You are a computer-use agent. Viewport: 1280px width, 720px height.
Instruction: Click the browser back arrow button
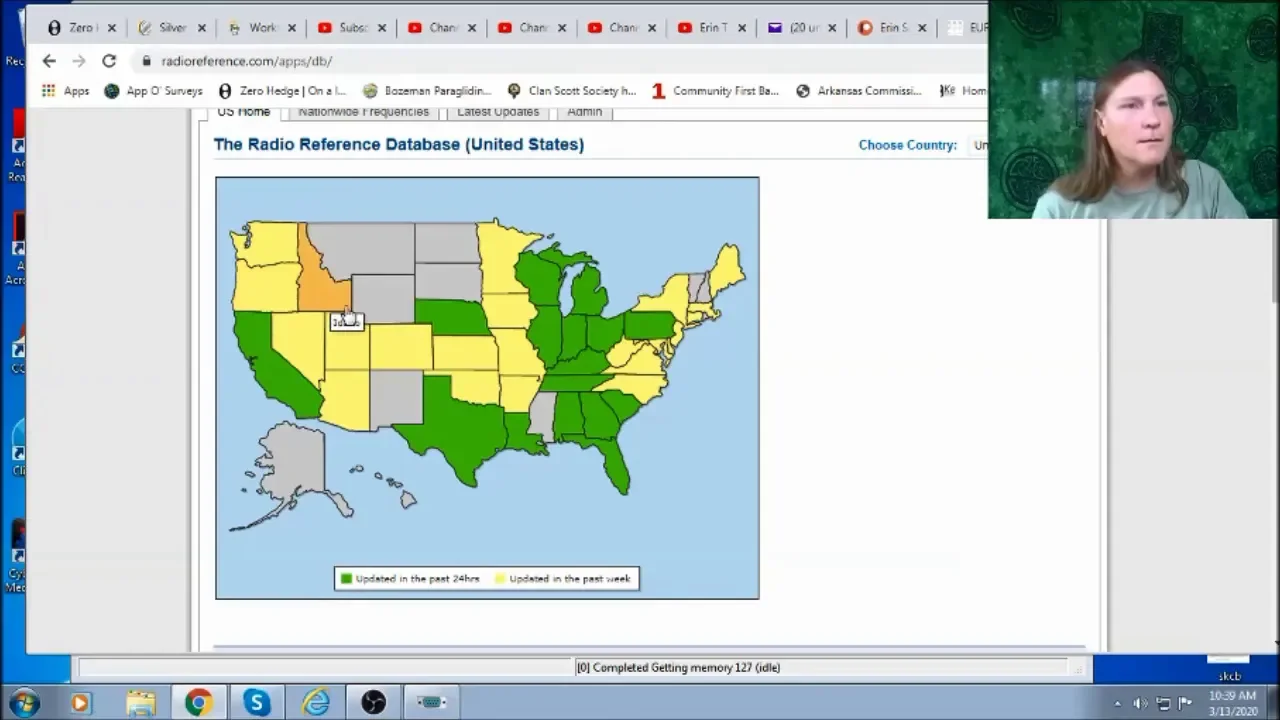coord(49,61)
